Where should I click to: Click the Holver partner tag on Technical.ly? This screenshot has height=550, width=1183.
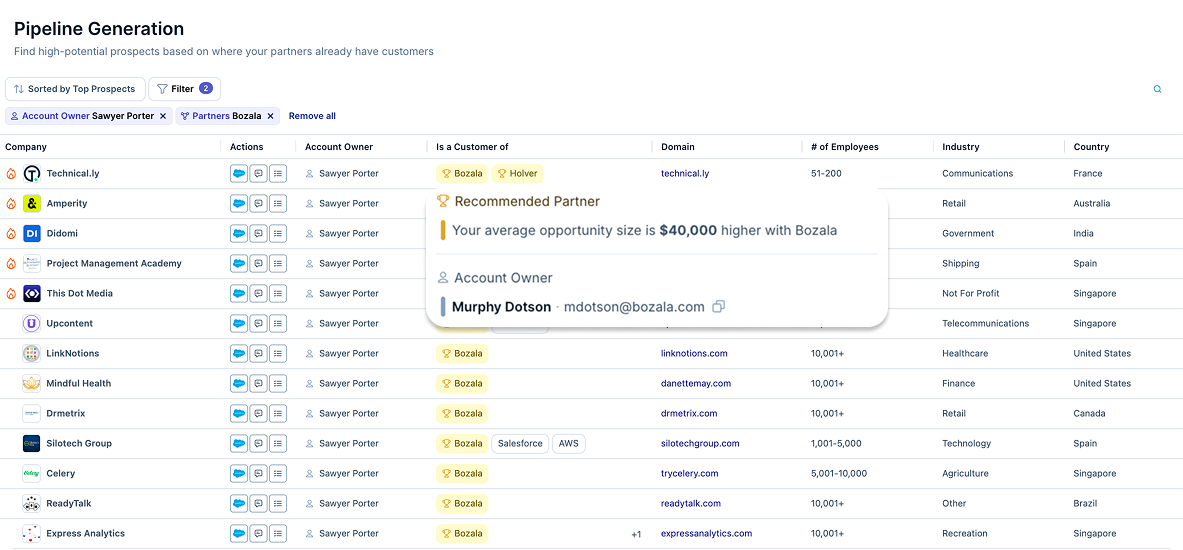pyautogui.click(x=518, y=174)
